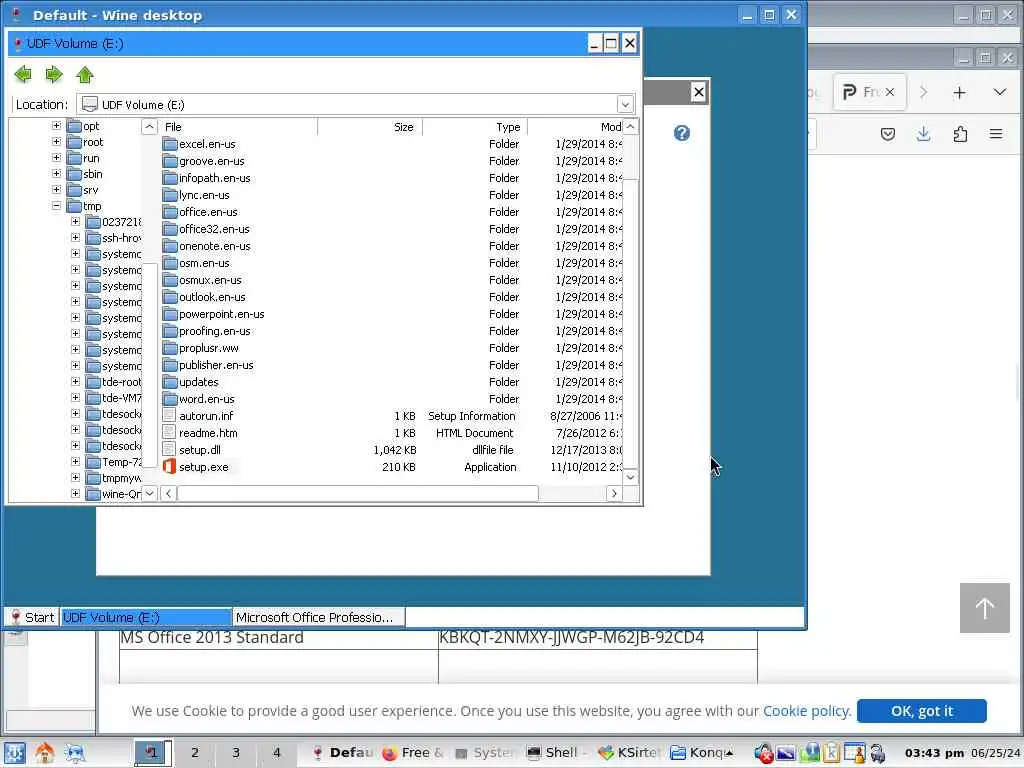
Task: Click the Pocket save icon in Firefox
Action: tap(888, 135)
